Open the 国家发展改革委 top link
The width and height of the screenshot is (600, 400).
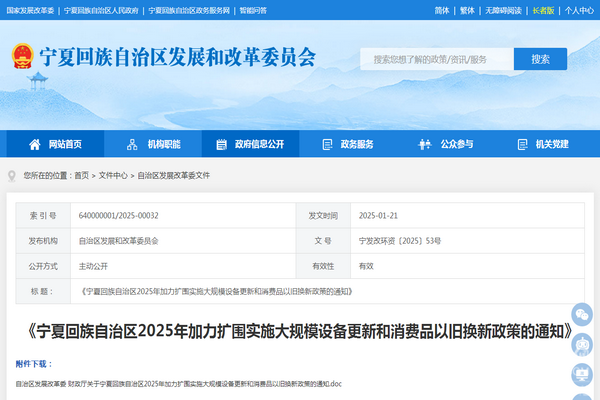(29, 9)
